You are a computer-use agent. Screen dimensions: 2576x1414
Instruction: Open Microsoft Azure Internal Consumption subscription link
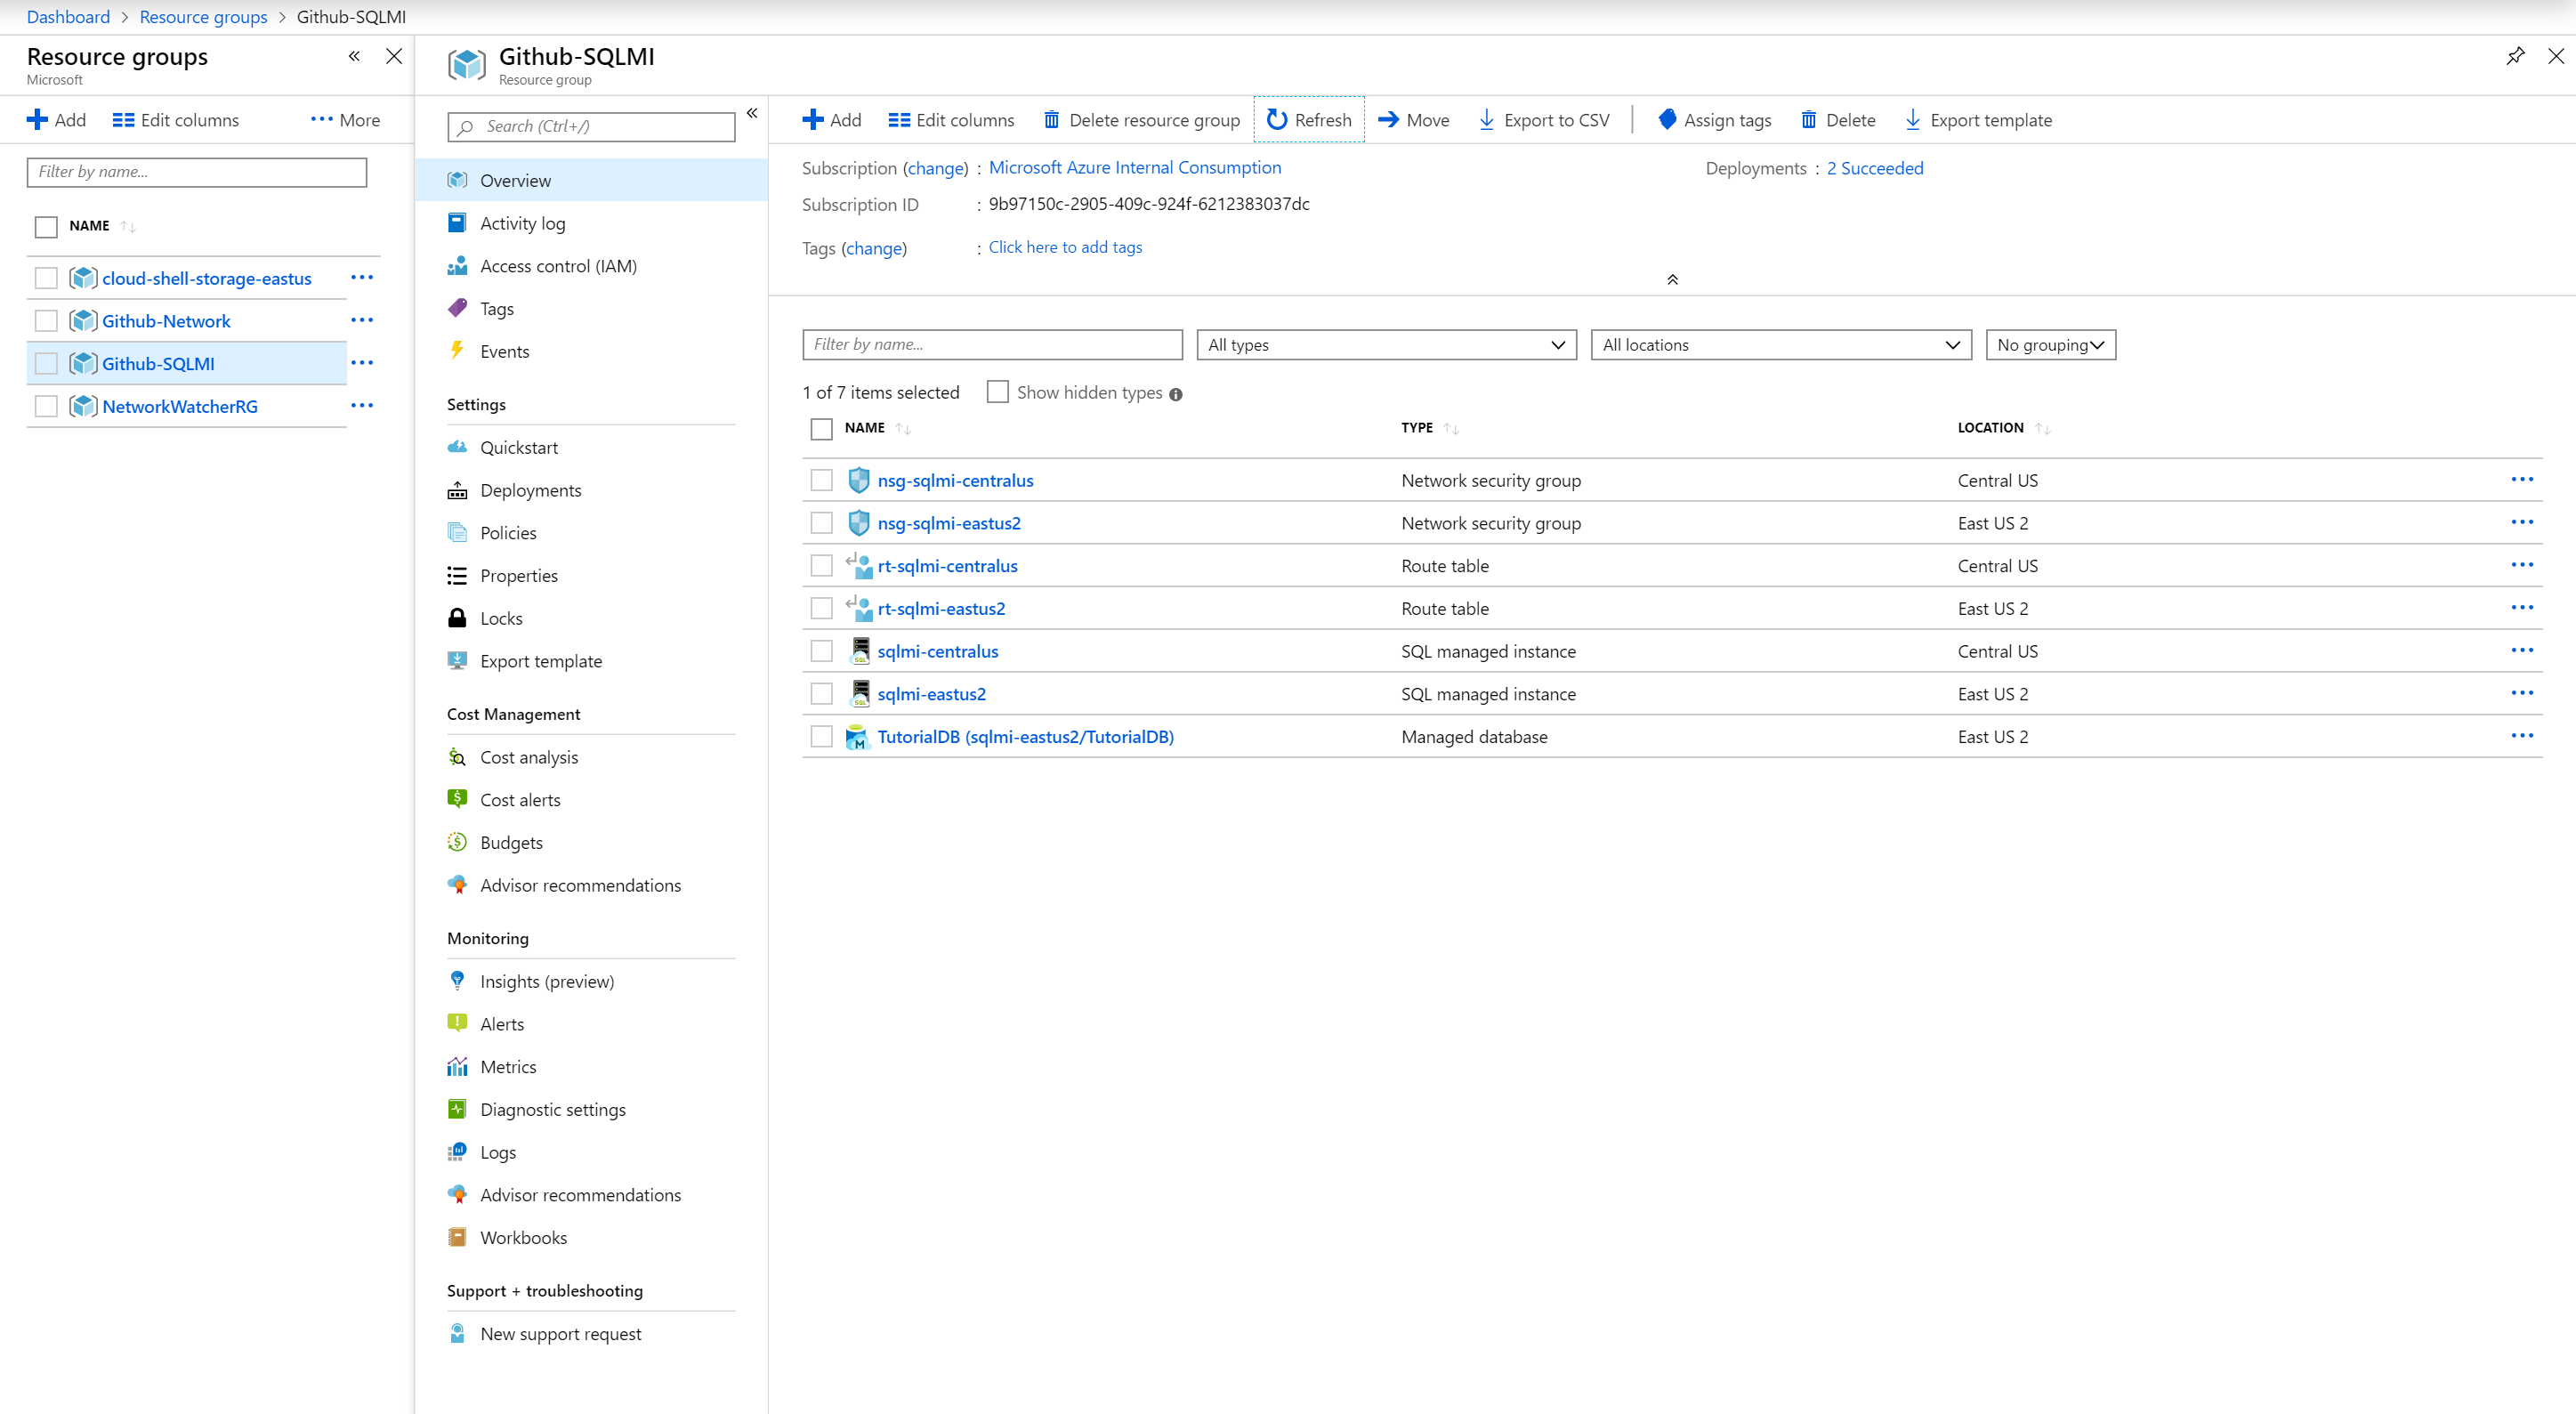(x=1134, y=167)
